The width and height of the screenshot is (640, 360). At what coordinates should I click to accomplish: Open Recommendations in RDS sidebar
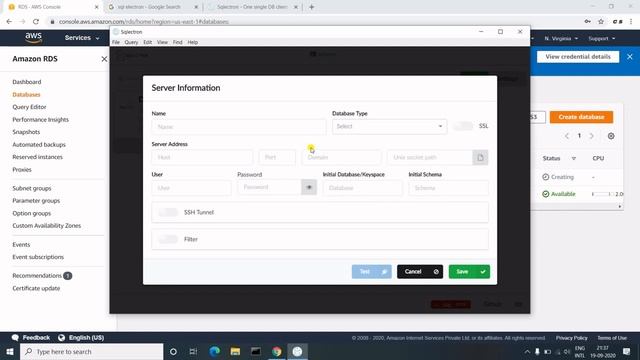click(x=37, y=276)
